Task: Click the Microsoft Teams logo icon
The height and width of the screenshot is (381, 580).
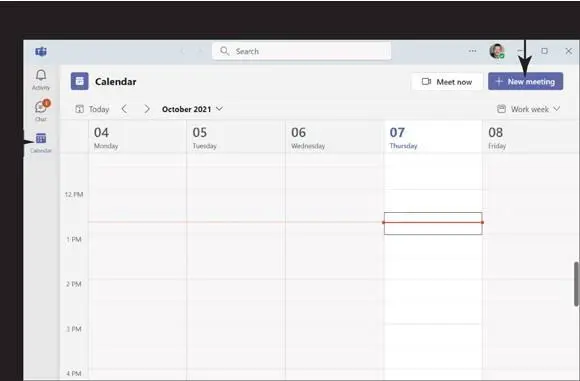Action: click(41, 51)
